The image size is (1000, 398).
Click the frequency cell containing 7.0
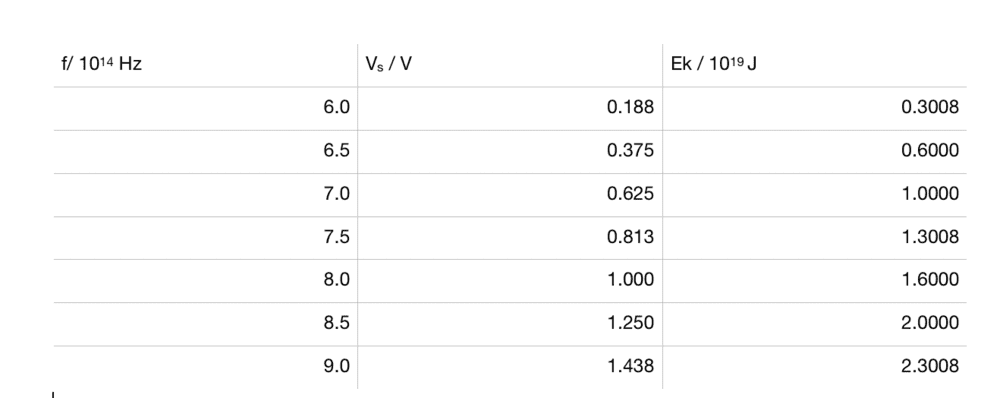pyautogui.click(x=205, y=195)
